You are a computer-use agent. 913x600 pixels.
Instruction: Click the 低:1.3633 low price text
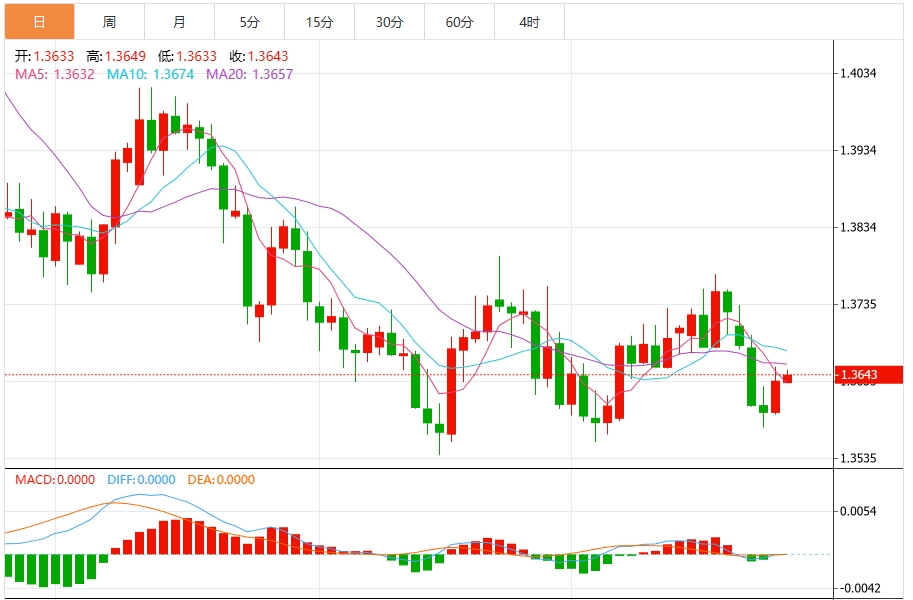pyautogui.click(x=187, y=56)
